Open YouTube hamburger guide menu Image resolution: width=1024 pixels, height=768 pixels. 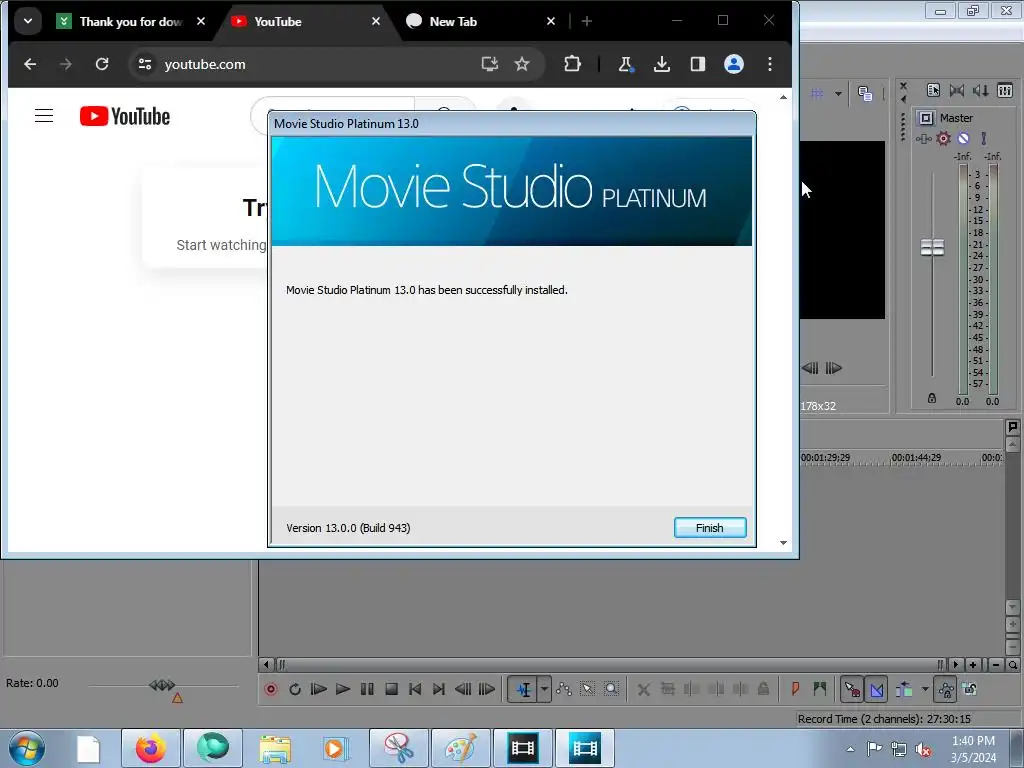click(44, 116)
